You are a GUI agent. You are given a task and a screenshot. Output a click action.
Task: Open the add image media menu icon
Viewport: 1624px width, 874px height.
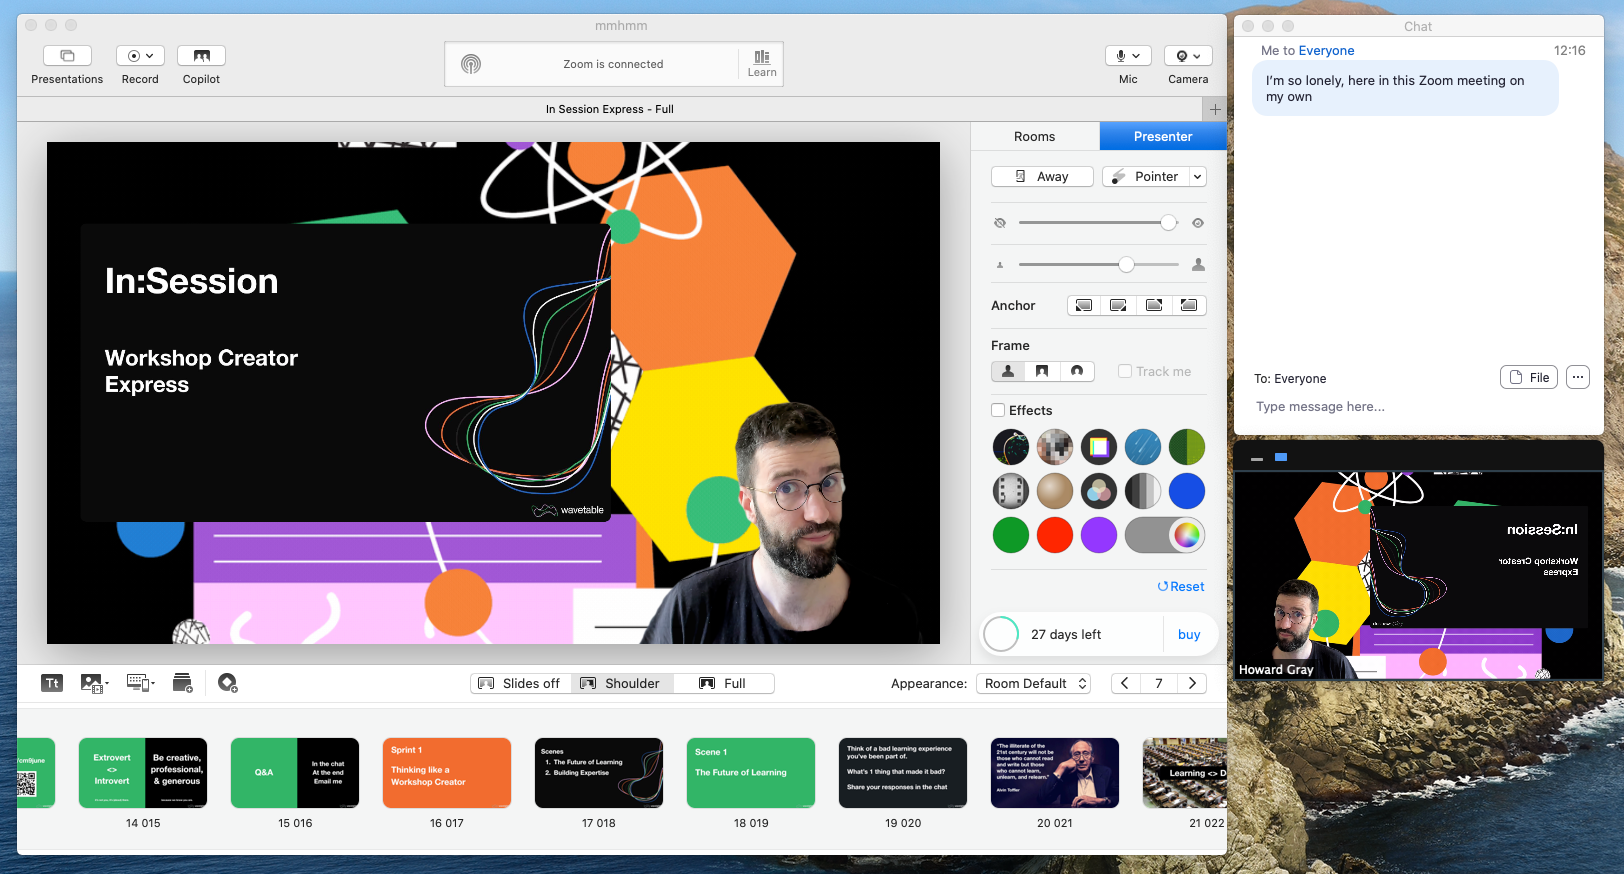click(x=94, y=683)
